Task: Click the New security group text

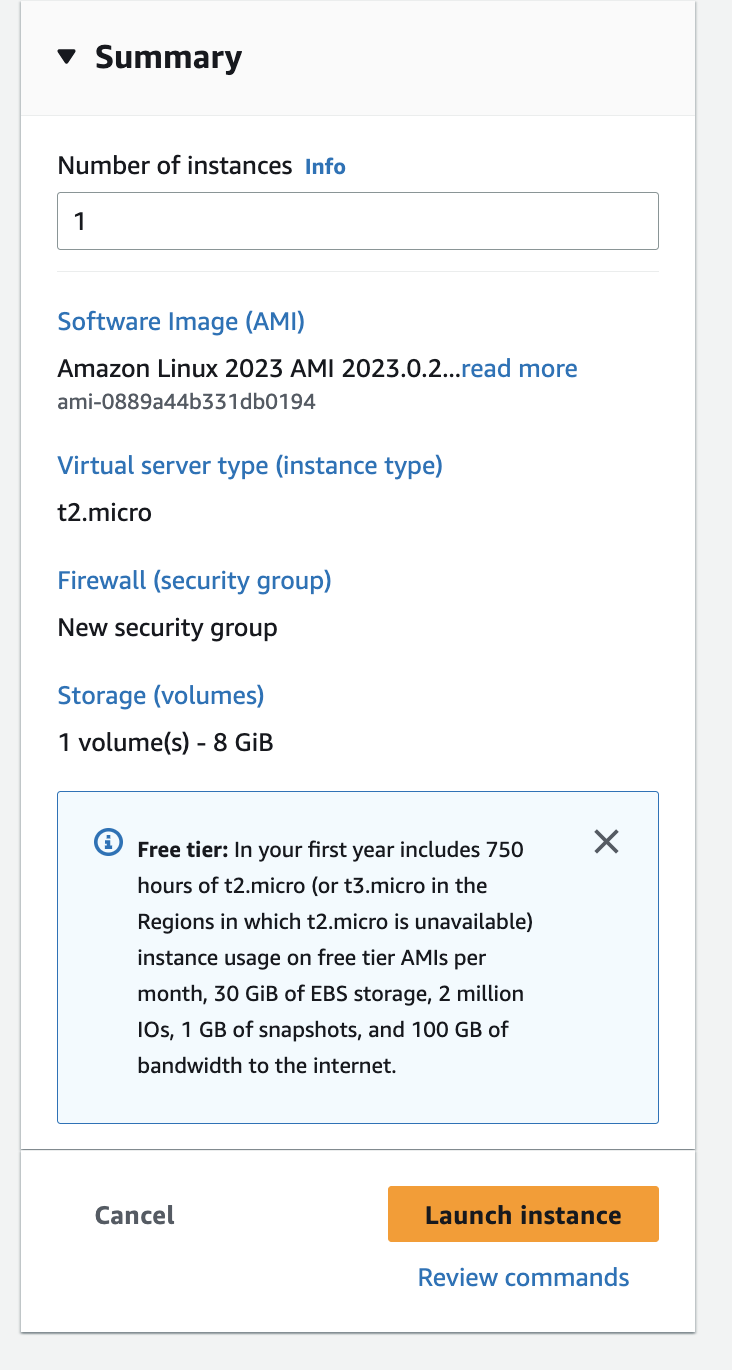Action: click(168, 628)
